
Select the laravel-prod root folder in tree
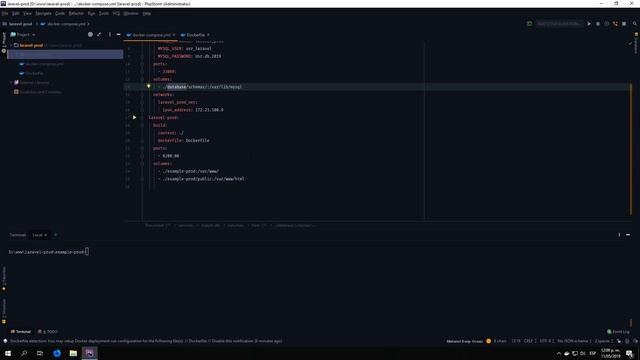pyautogui.click(x=31, y=45)
